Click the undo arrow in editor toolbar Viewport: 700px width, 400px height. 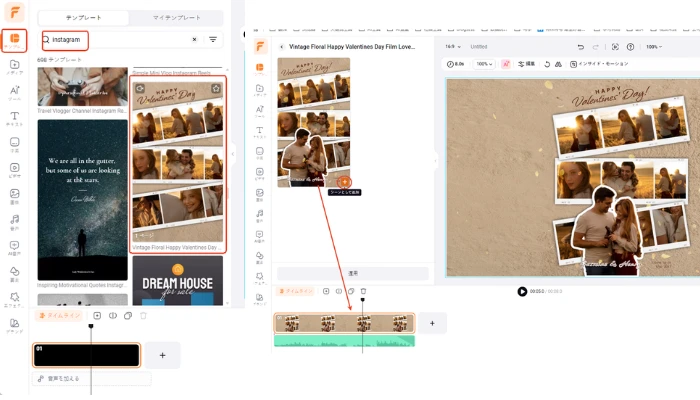580,47
